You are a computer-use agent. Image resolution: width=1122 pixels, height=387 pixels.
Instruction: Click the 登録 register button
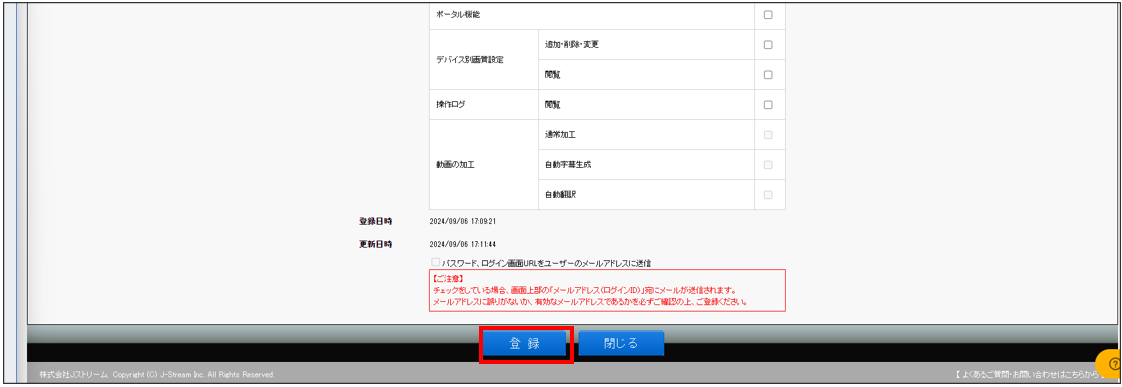[525, 343]
